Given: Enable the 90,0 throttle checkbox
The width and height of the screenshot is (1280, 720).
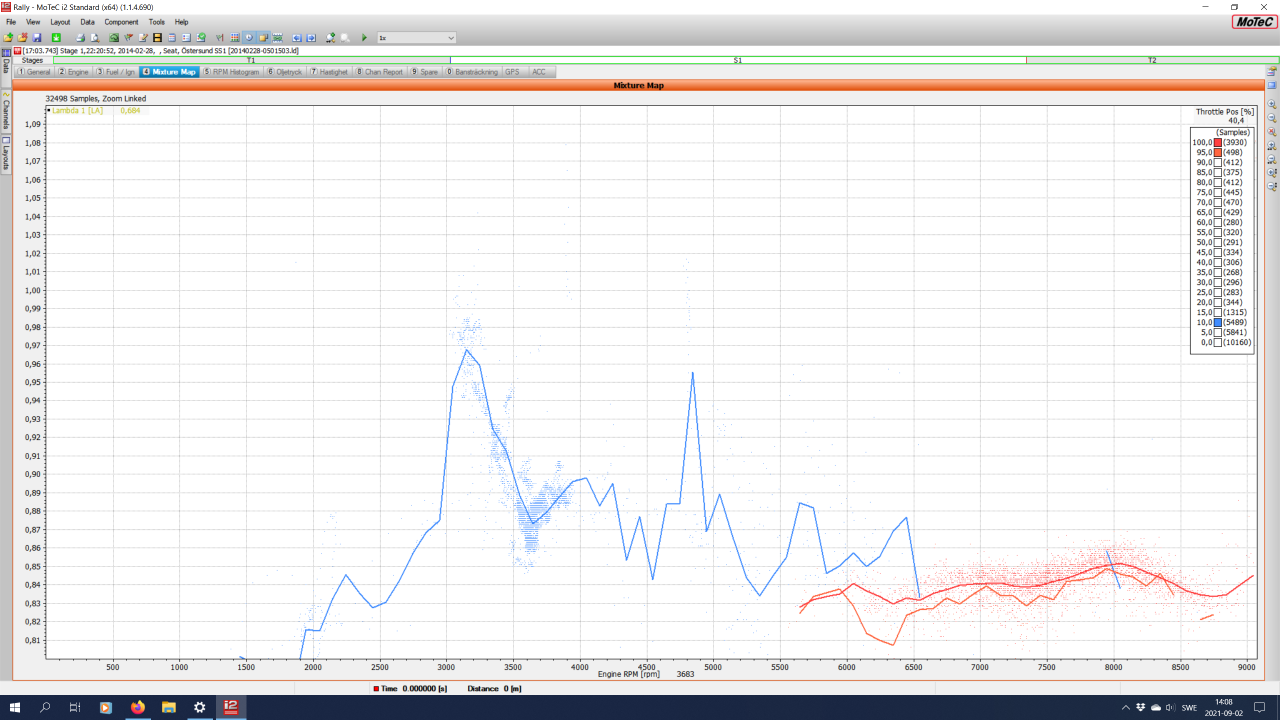Looking at the screenshot, I should 1217,162.
